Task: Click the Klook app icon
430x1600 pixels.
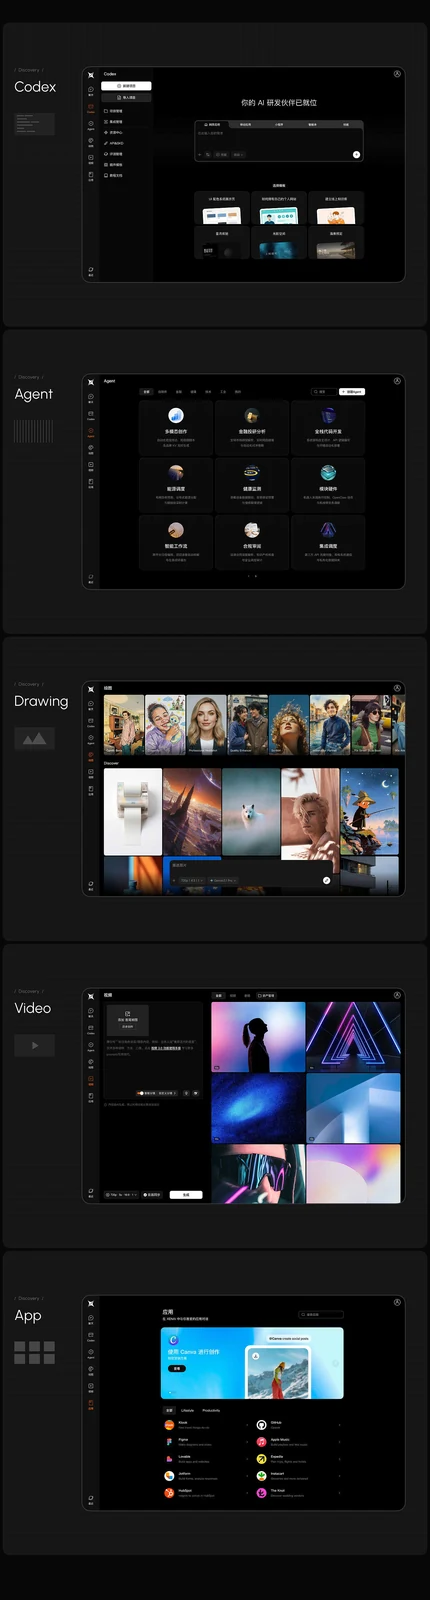Action: pos(169,1424)
